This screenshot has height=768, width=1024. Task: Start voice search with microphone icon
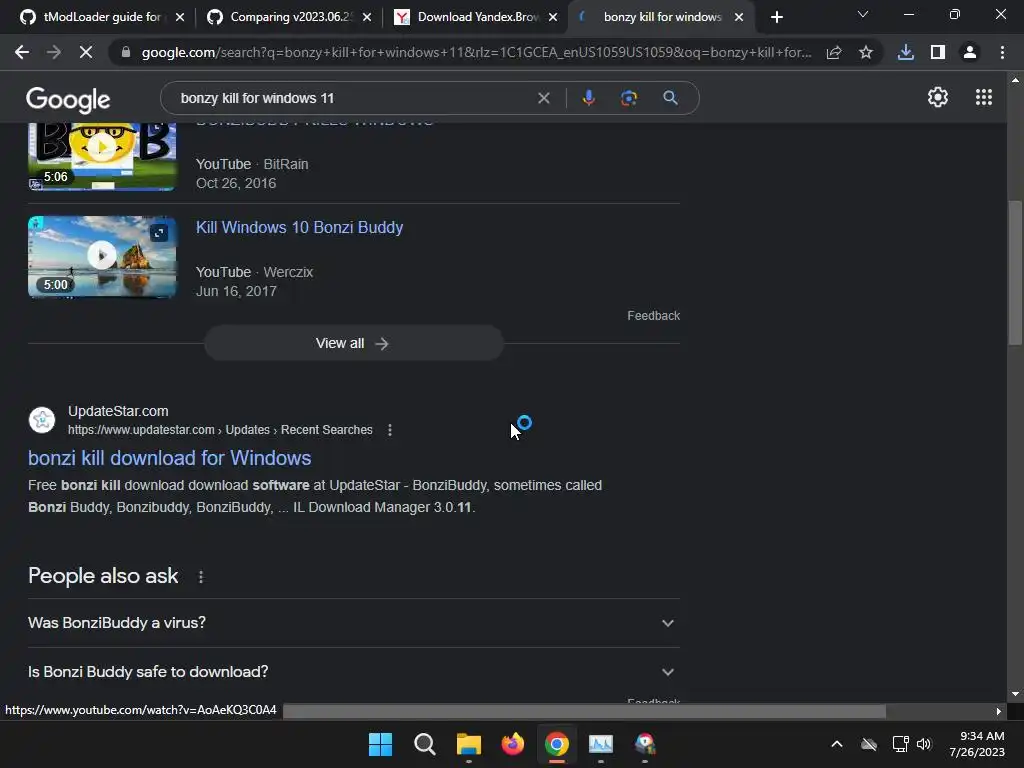(588, 98)
